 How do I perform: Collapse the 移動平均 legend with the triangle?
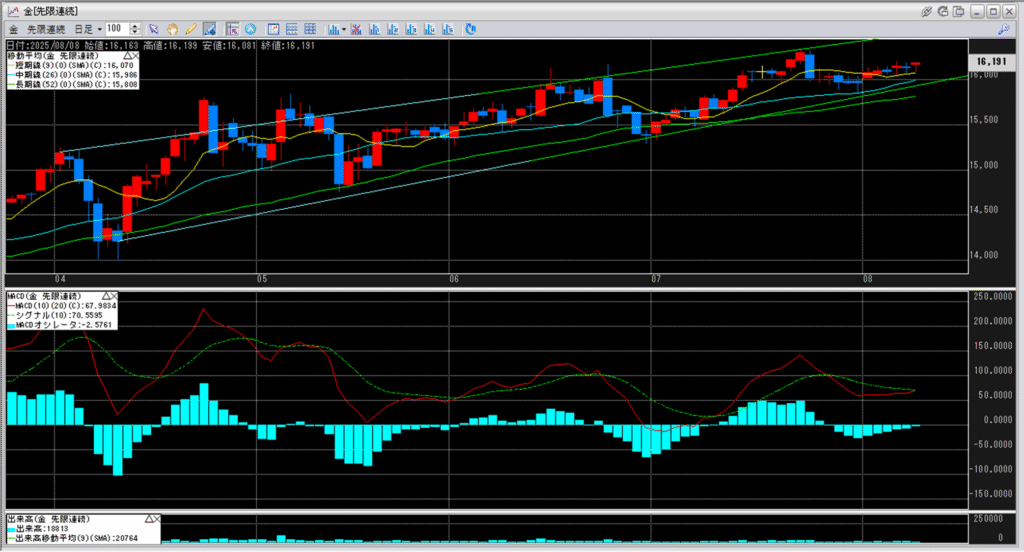click(127, 56)
